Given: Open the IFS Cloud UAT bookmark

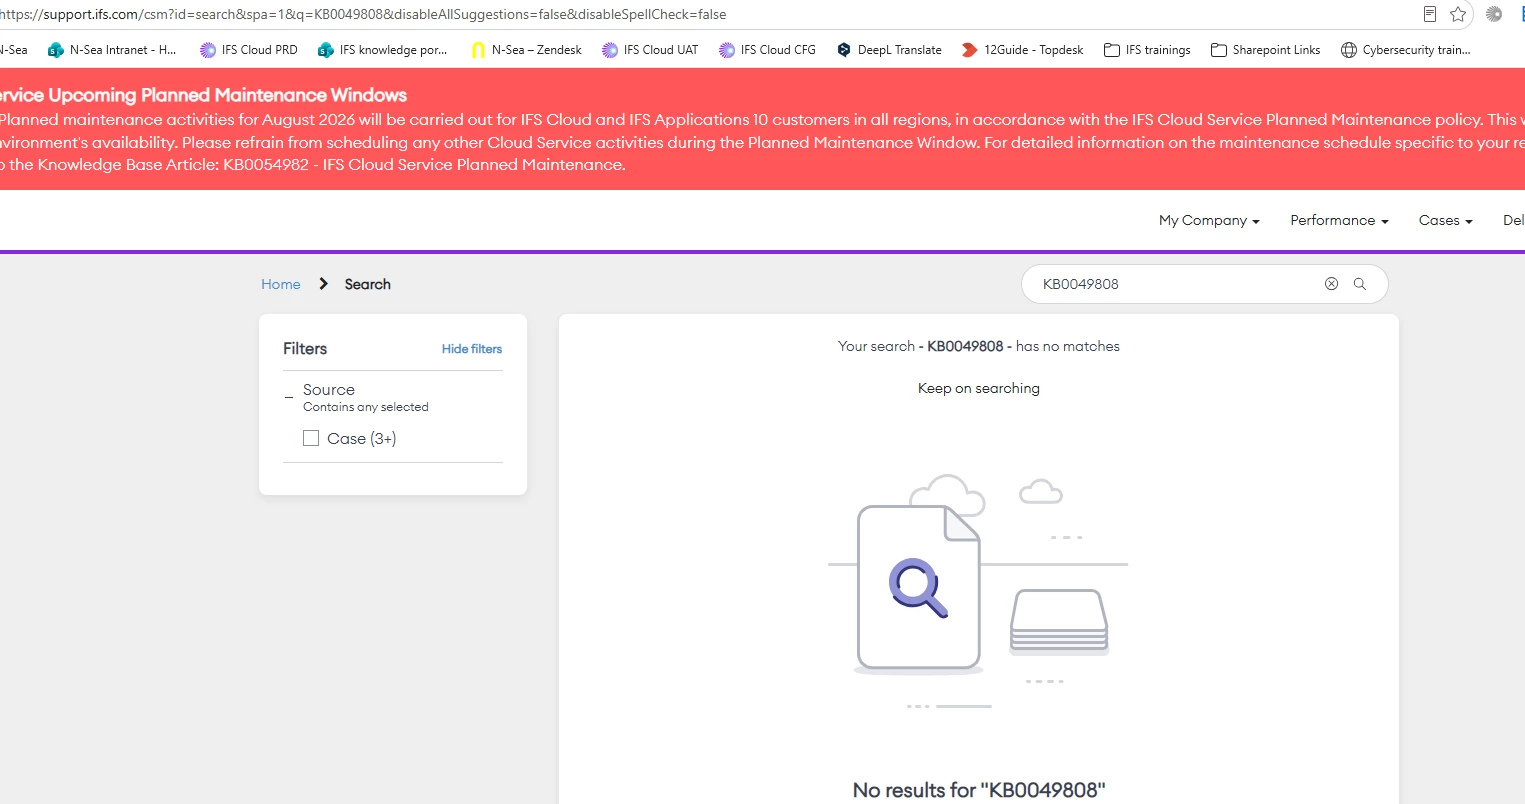Looking at the screenshot, I should pos(650,50).
